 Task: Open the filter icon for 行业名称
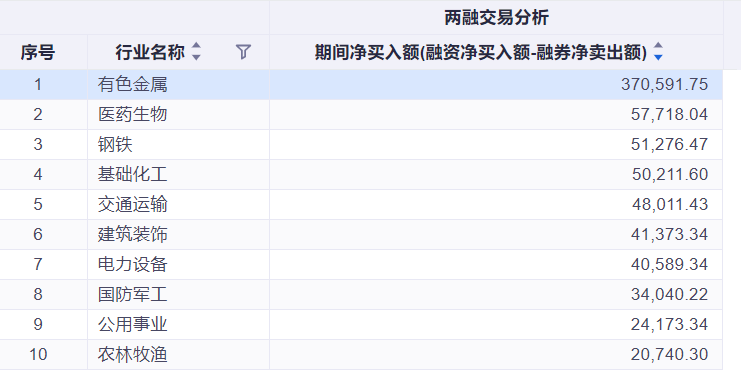pyautogui.click(x=243, y=52)
